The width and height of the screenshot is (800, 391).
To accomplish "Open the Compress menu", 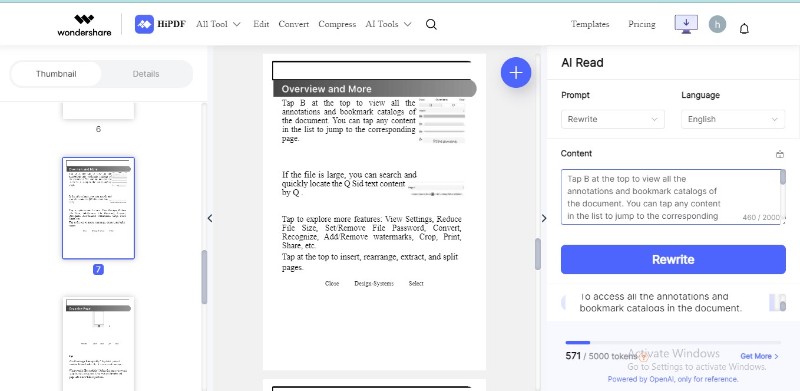I will (x=337, y=24).
